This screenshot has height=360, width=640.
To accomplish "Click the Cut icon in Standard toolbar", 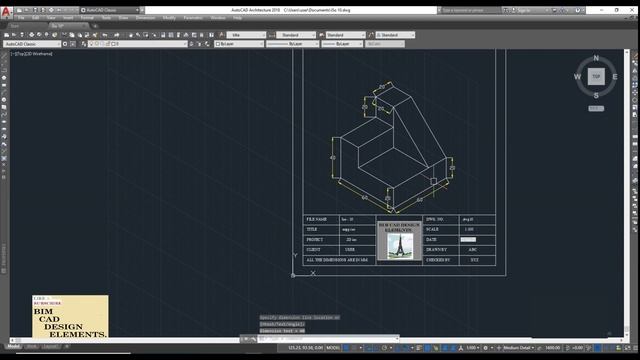I will (64, 35).
